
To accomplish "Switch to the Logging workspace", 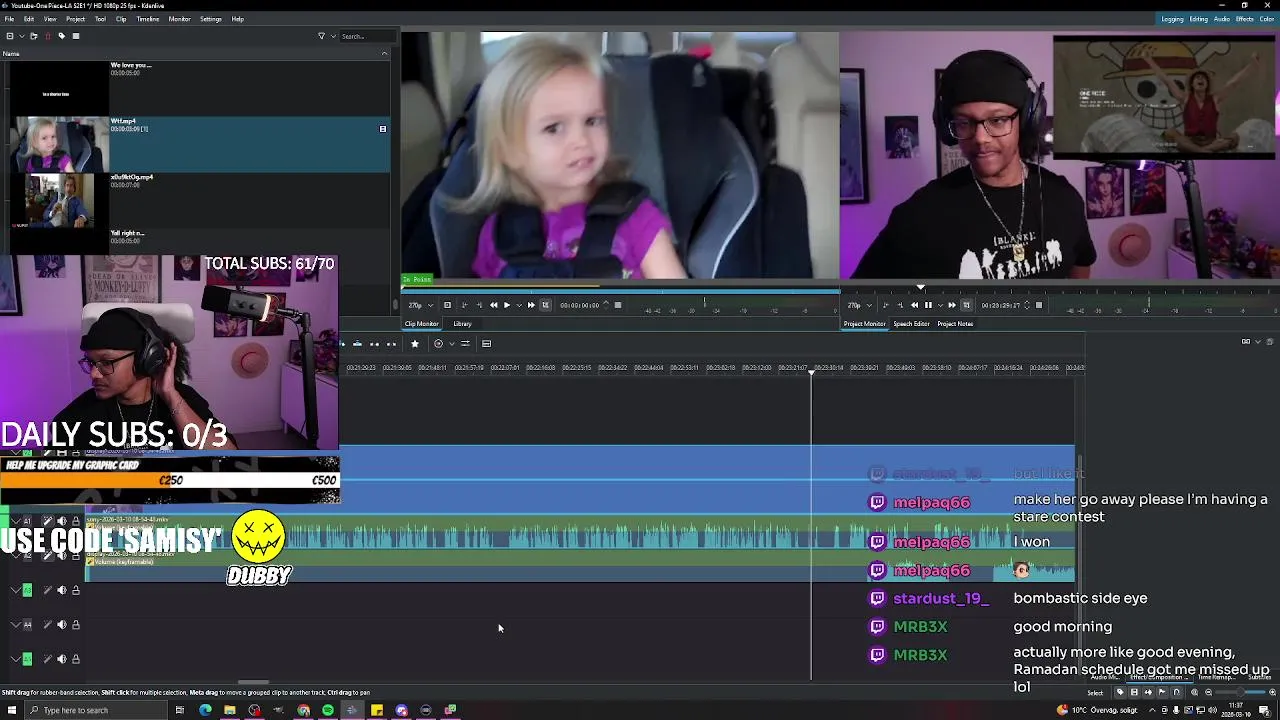I will pyautogui.click(x=1172, y=19).
